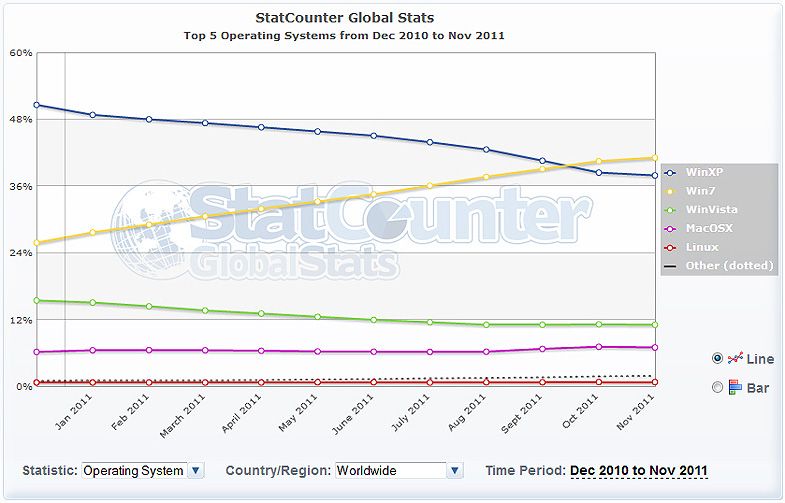Image resolution: width=785 pixels, height=503 pixels.
Task: Click the 'April 2011' x-axis label
Action: (248, 408)
